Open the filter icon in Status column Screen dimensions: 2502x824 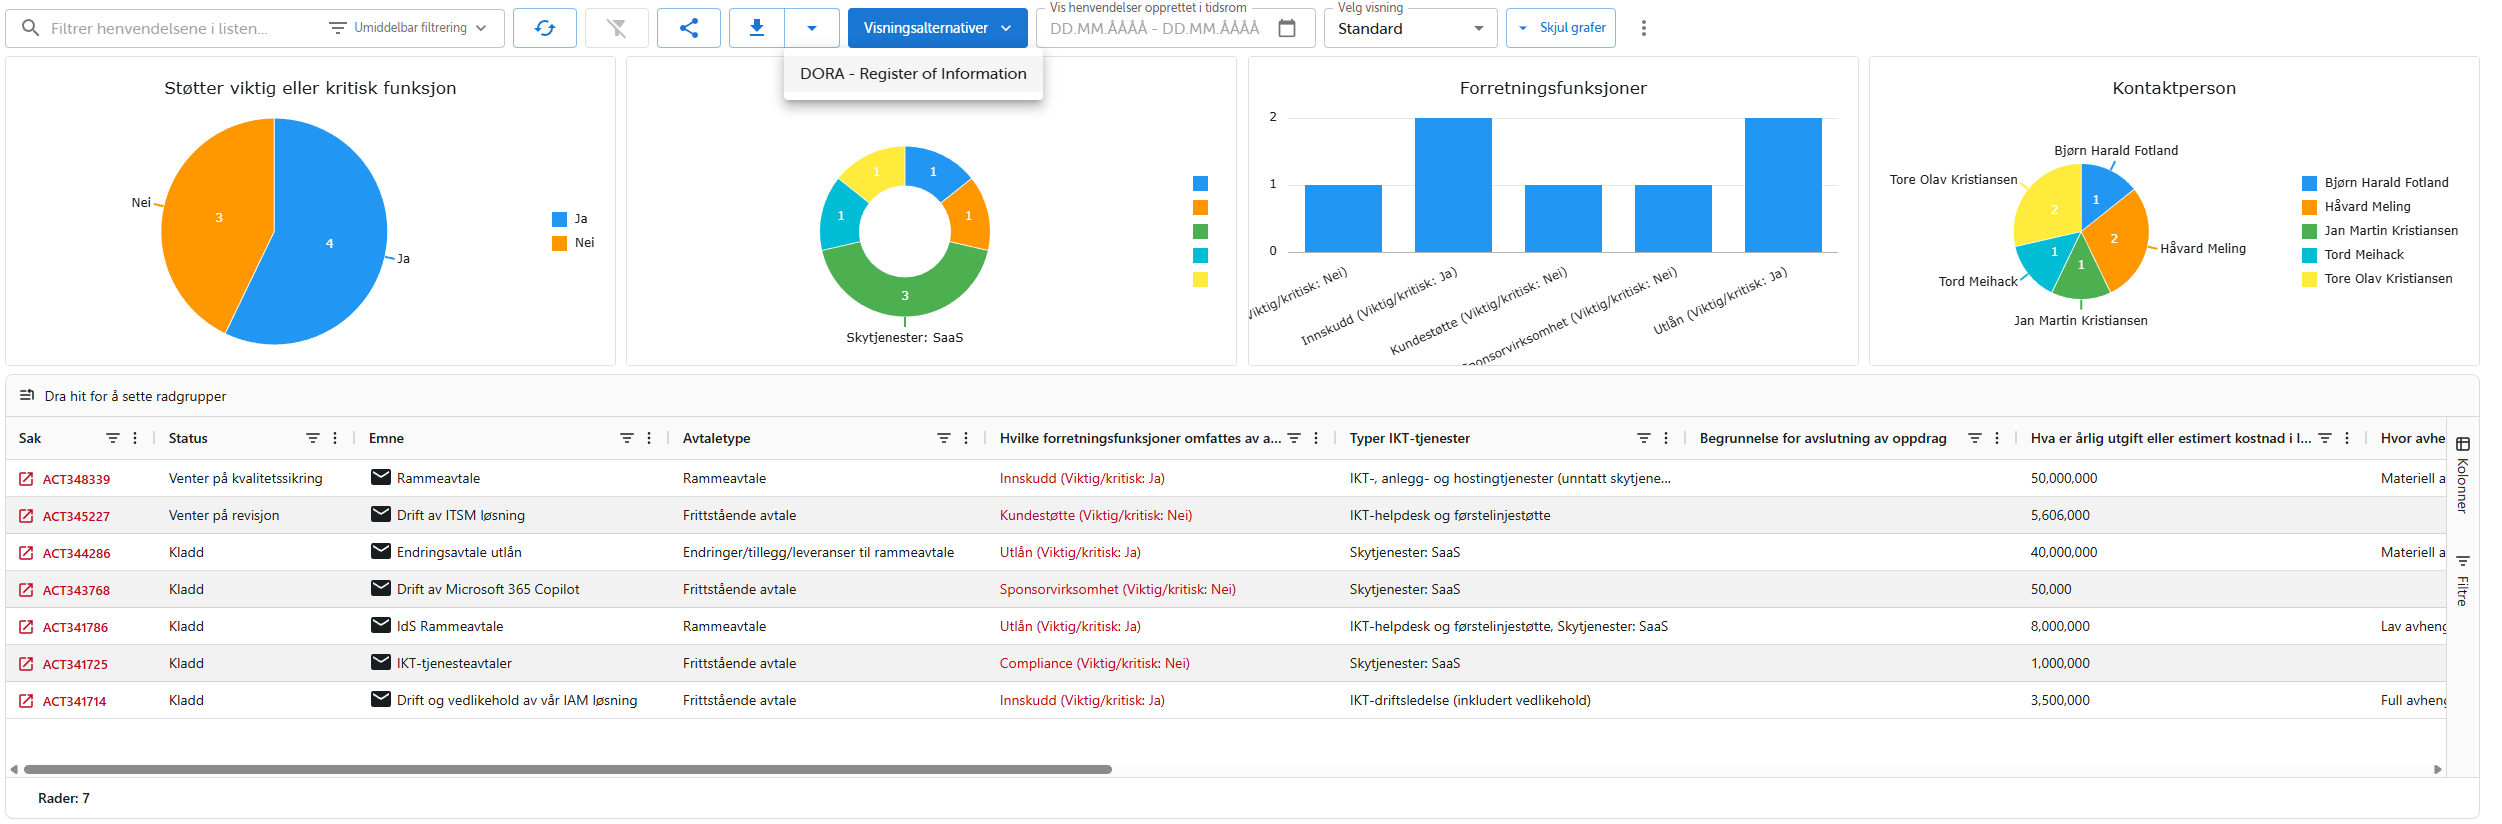[312, 438]
